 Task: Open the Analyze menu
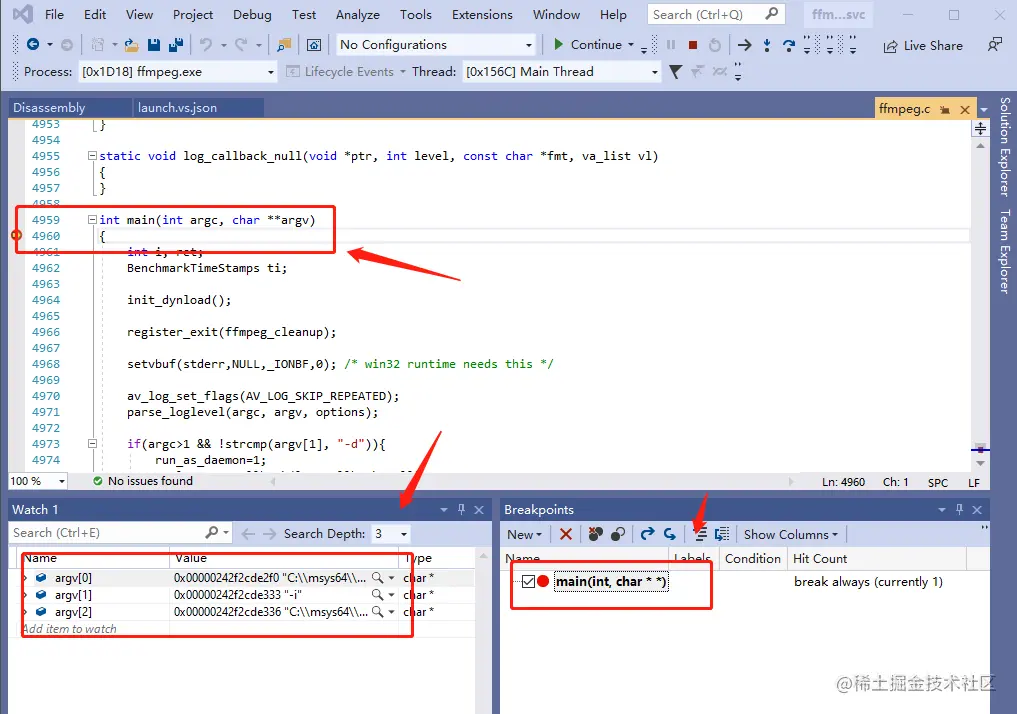[357, 14]
